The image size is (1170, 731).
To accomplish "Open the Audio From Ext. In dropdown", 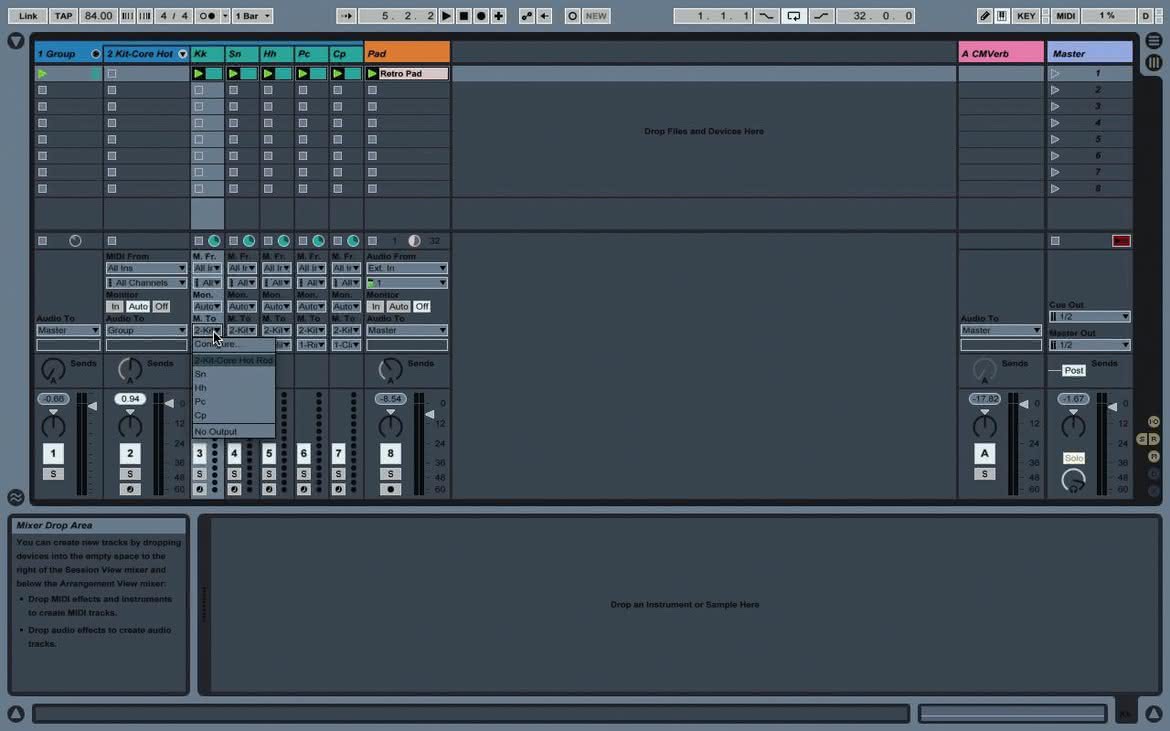I will click(407, 268).
